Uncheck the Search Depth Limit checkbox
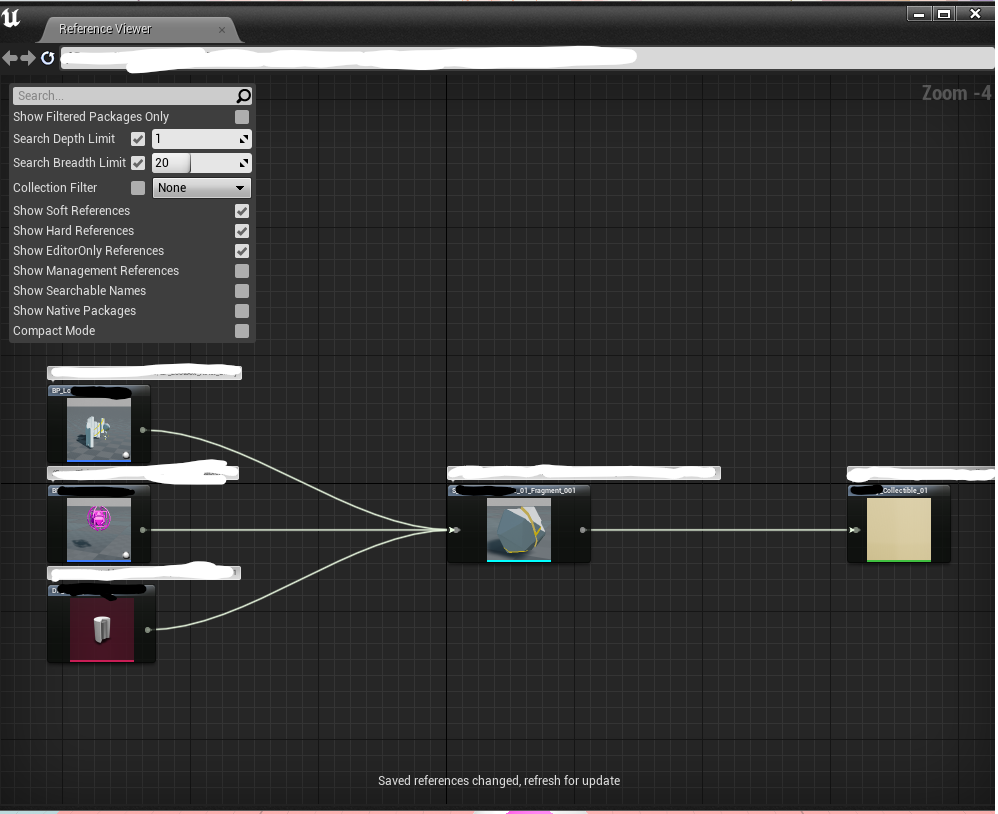 point(138,139)
